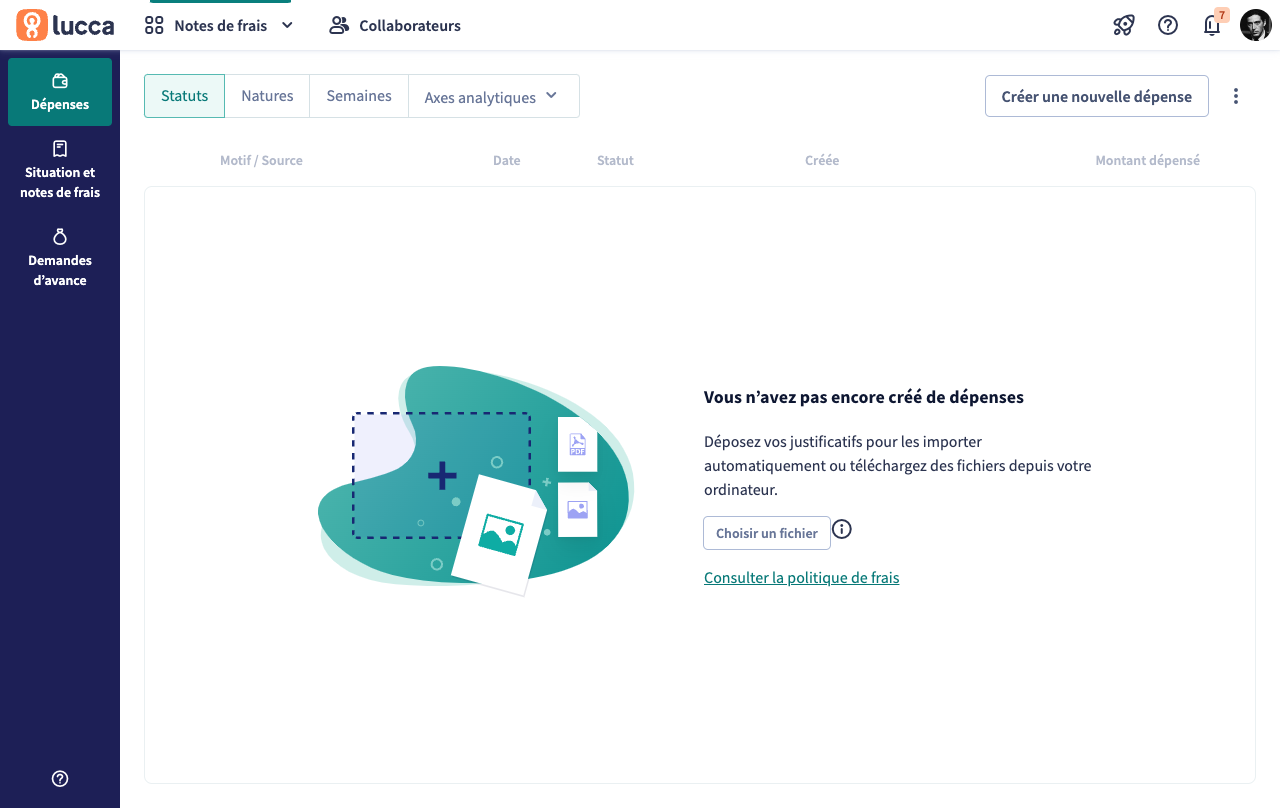Click the sidebar help icon at bottom
Screen dimensions: 1280x808
(60, 779)
